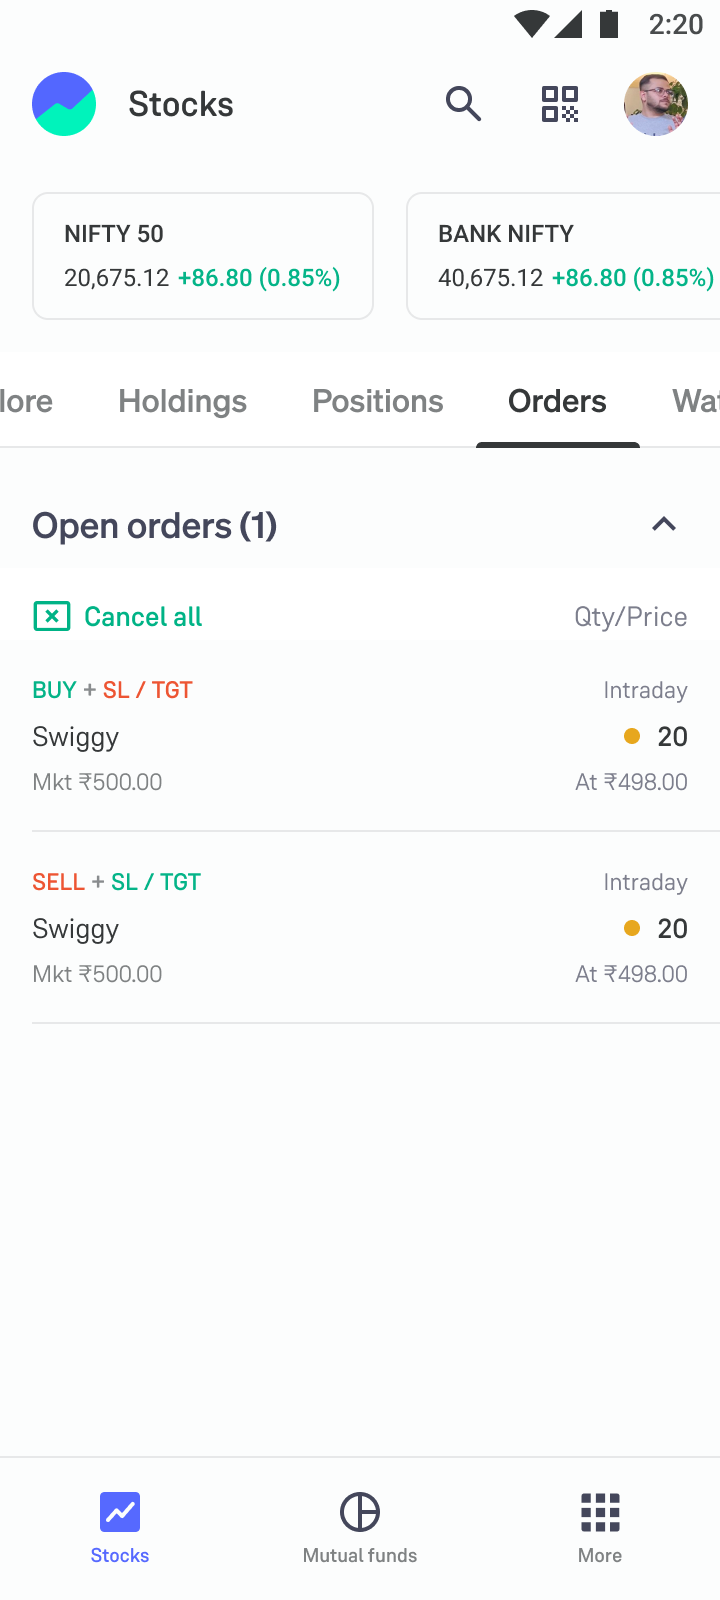Tap the QR code scanner icon
Image resolution: width=720 pixels, height=1600 pixels.
[x=560, y=104]
